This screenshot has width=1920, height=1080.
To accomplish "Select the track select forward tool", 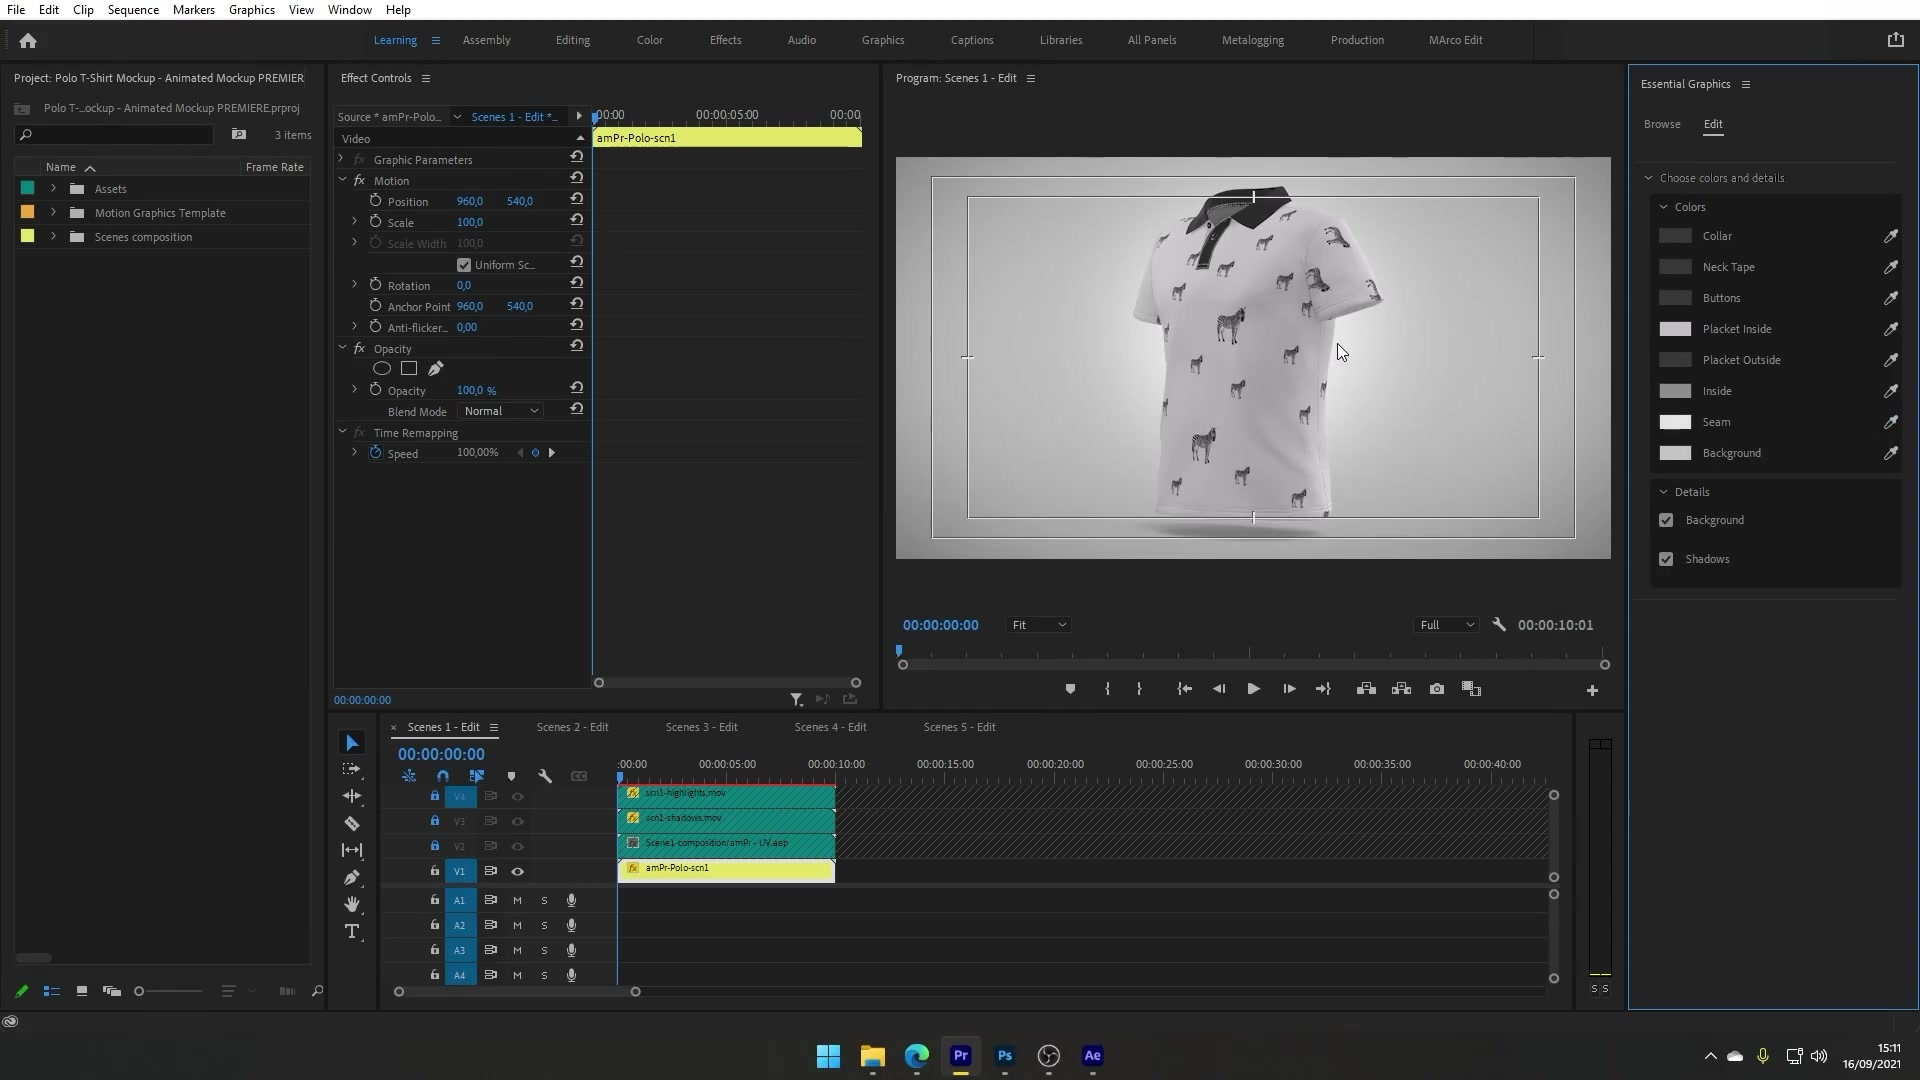I will pos(352,769).
